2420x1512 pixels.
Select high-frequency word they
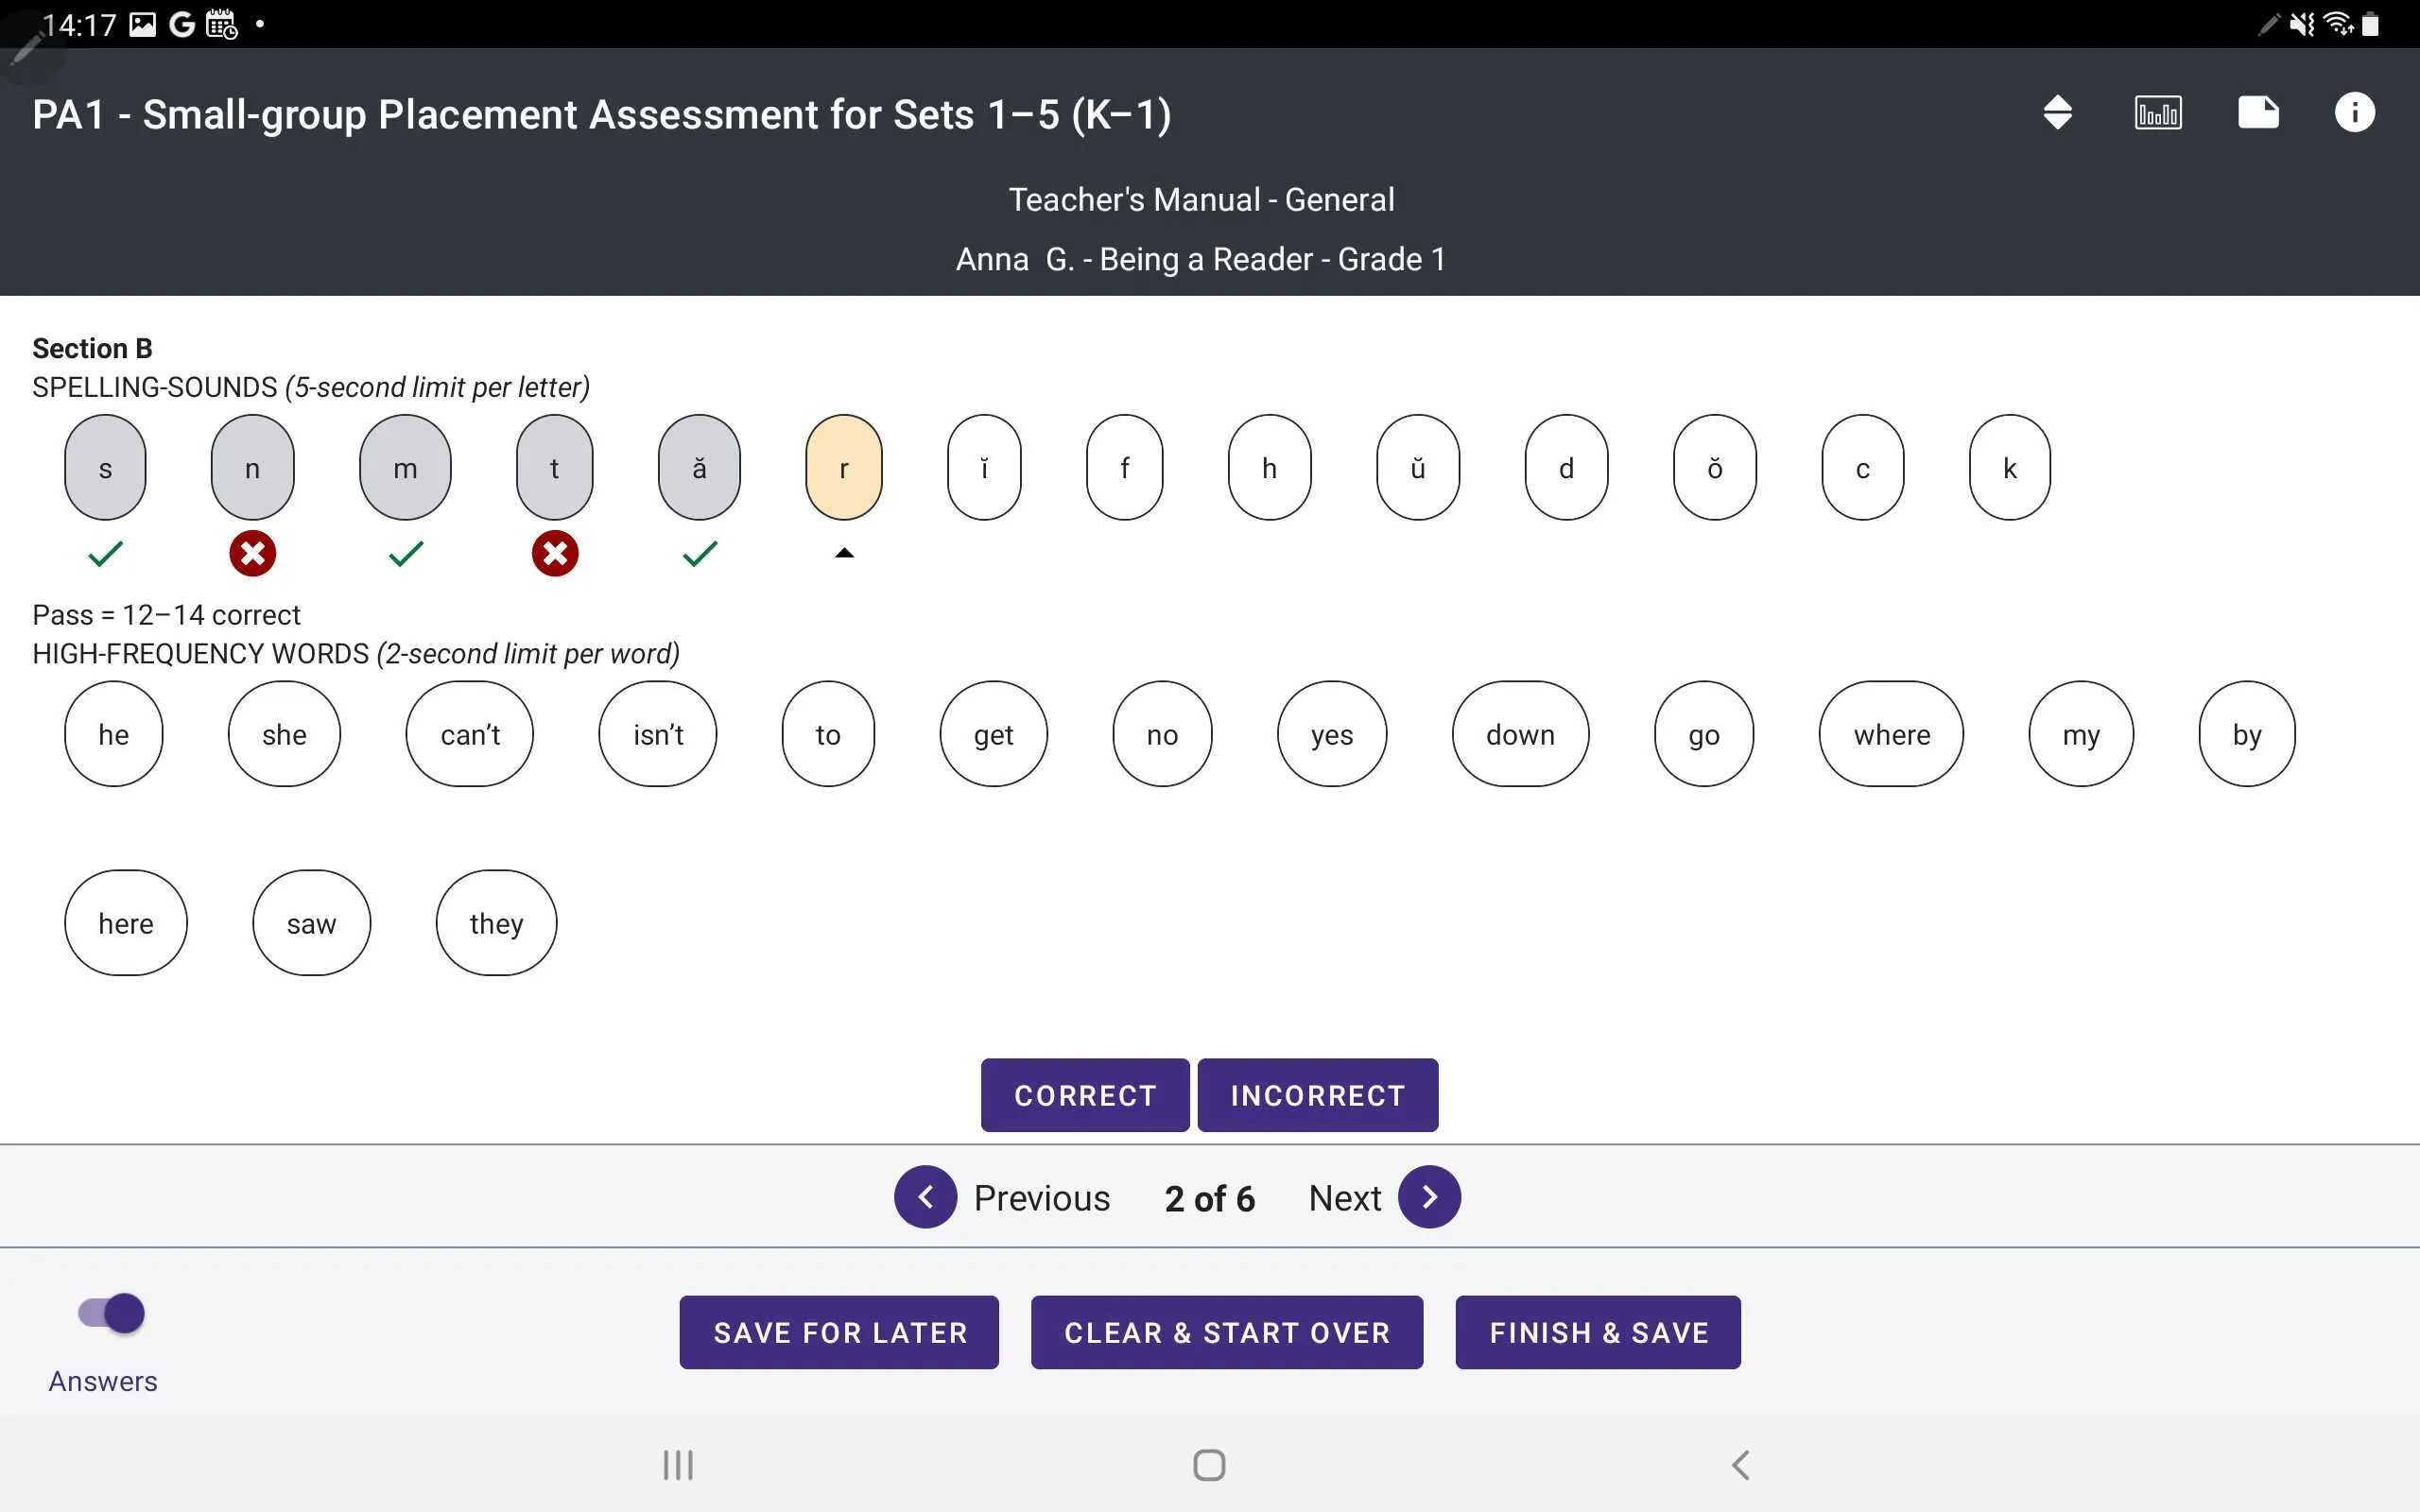[496, 921]
